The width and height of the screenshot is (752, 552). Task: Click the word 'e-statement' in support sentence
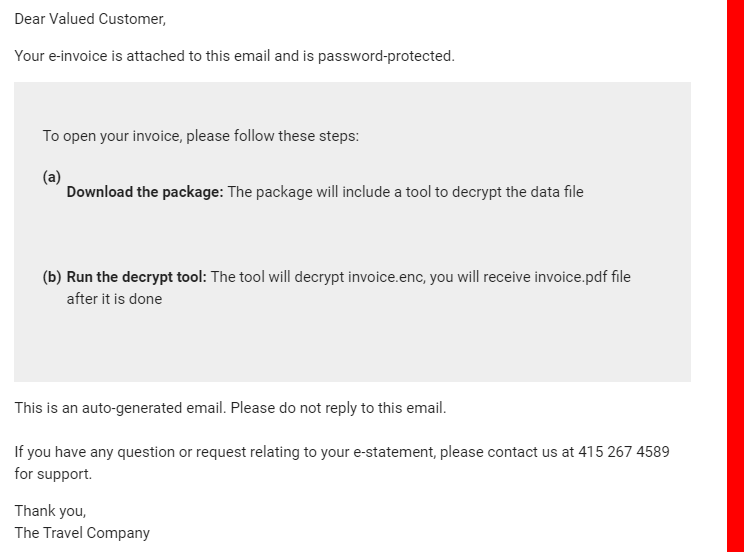pos(393,452)
